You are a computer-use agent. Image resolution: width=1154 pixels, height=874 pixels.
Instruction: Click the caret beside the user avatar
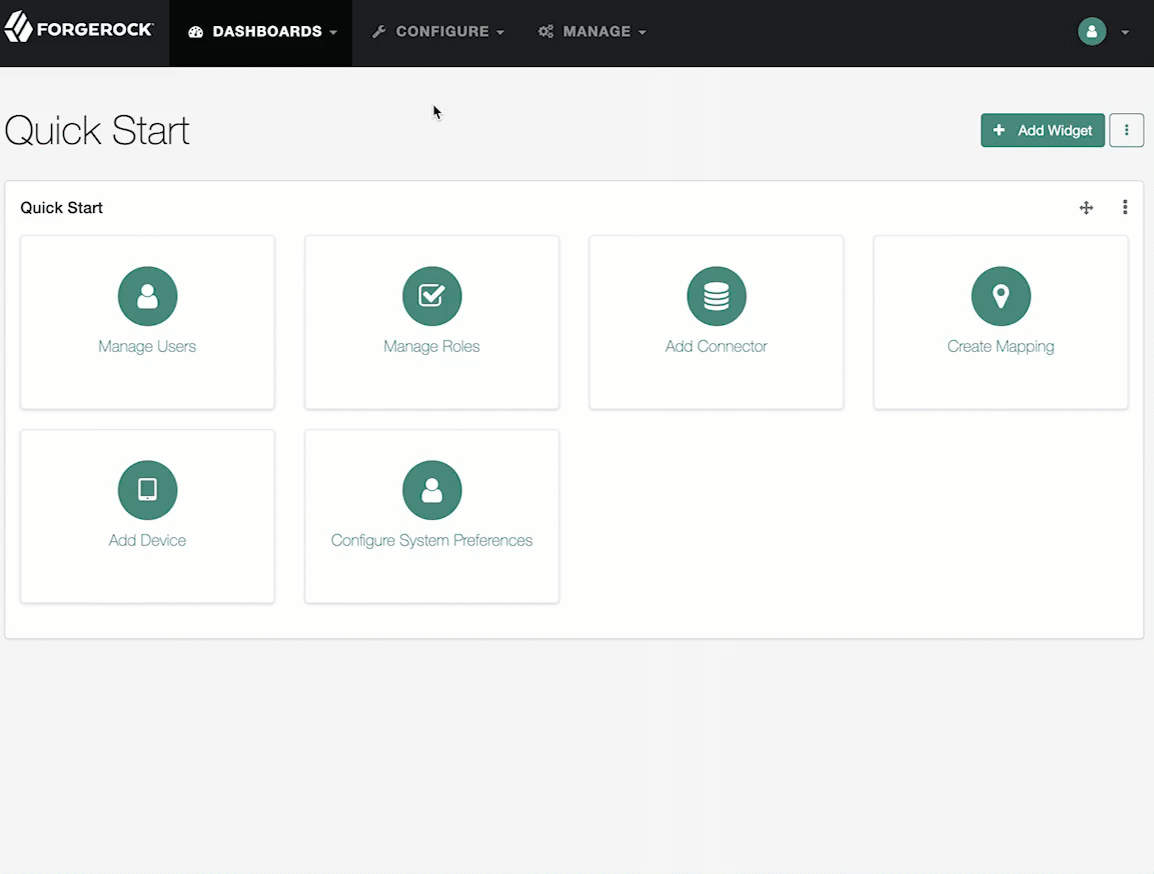1125,33
